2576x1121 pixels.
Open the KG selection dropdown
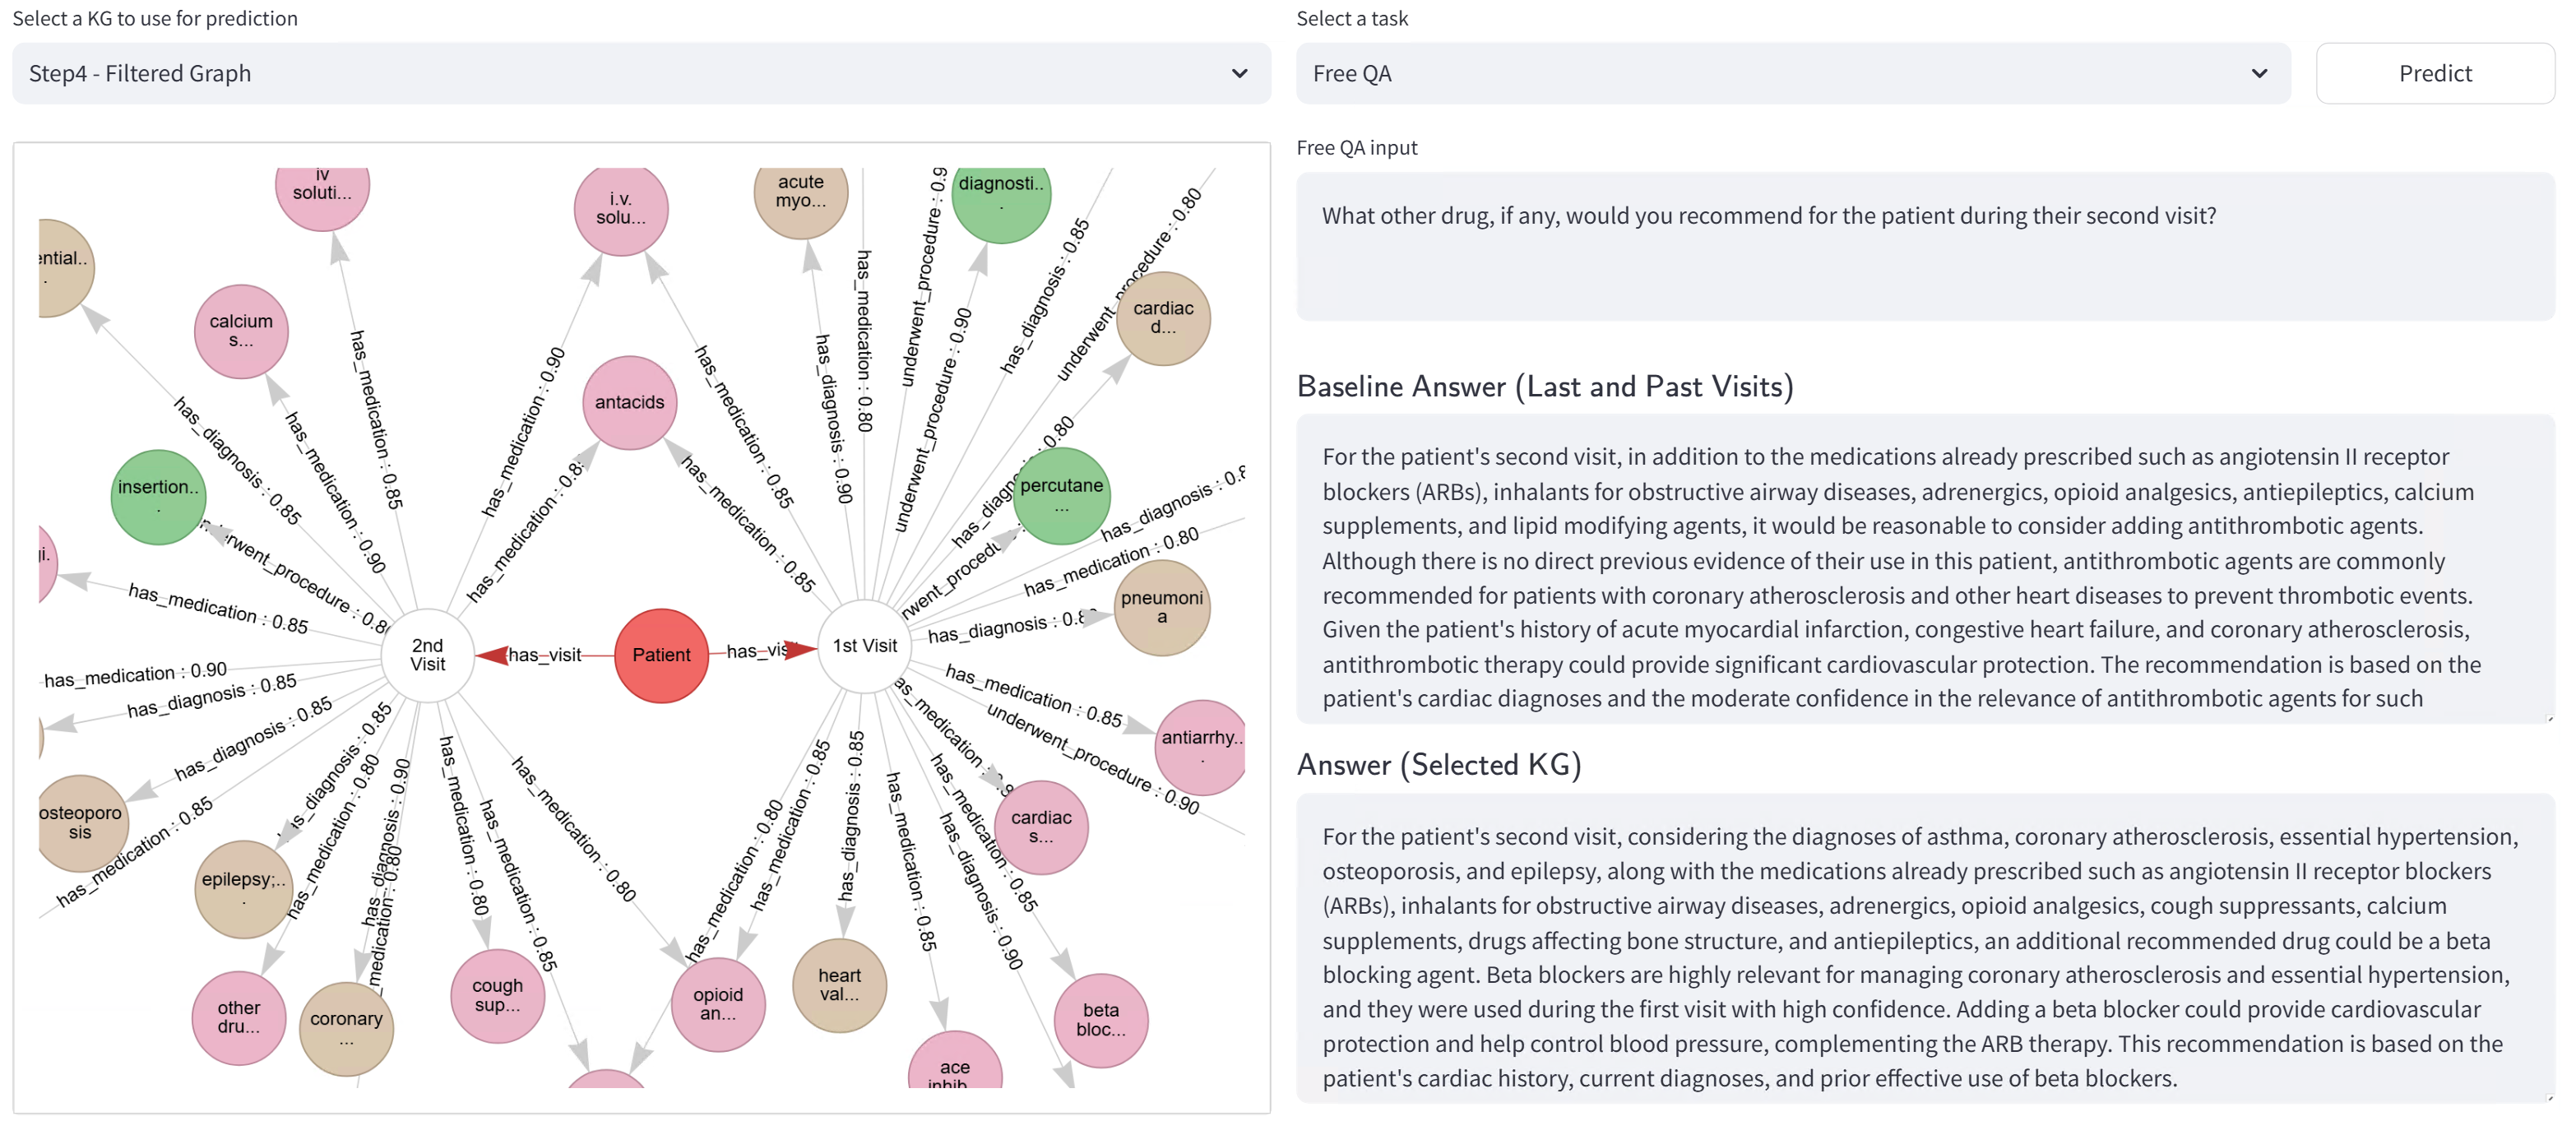point(641,73)
